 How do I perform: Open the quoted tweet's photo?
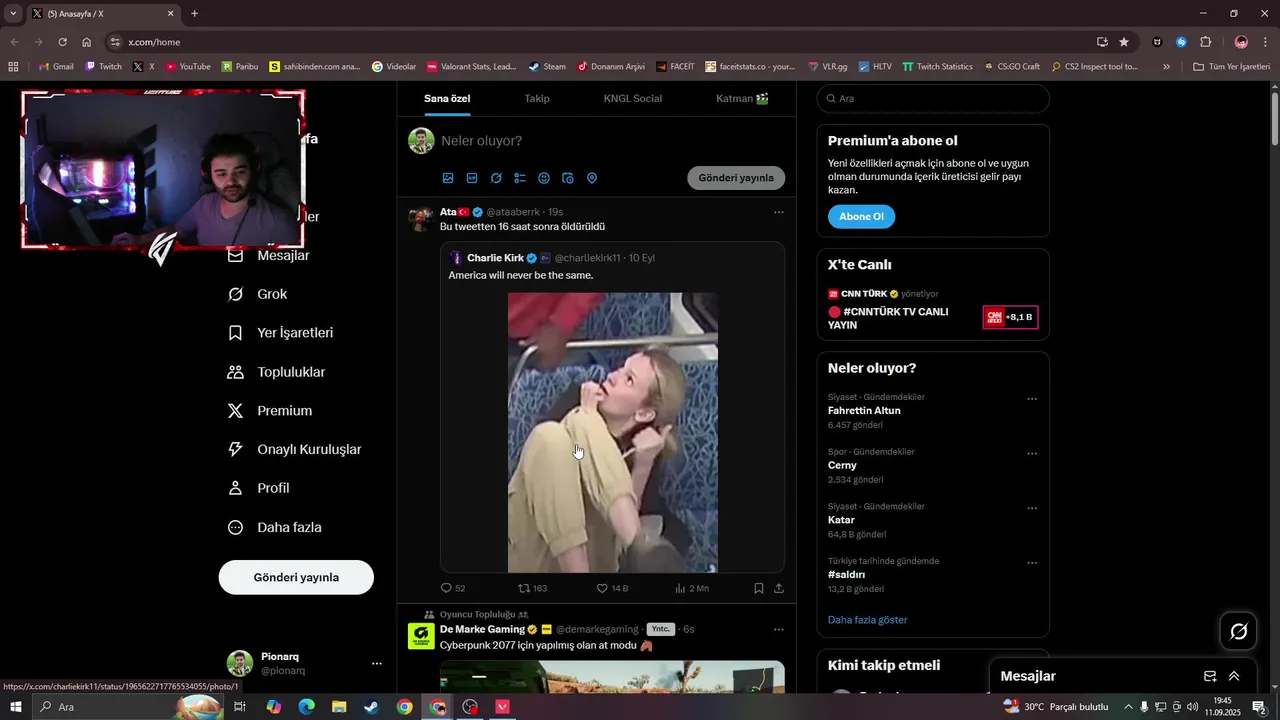tap(612, 432)
